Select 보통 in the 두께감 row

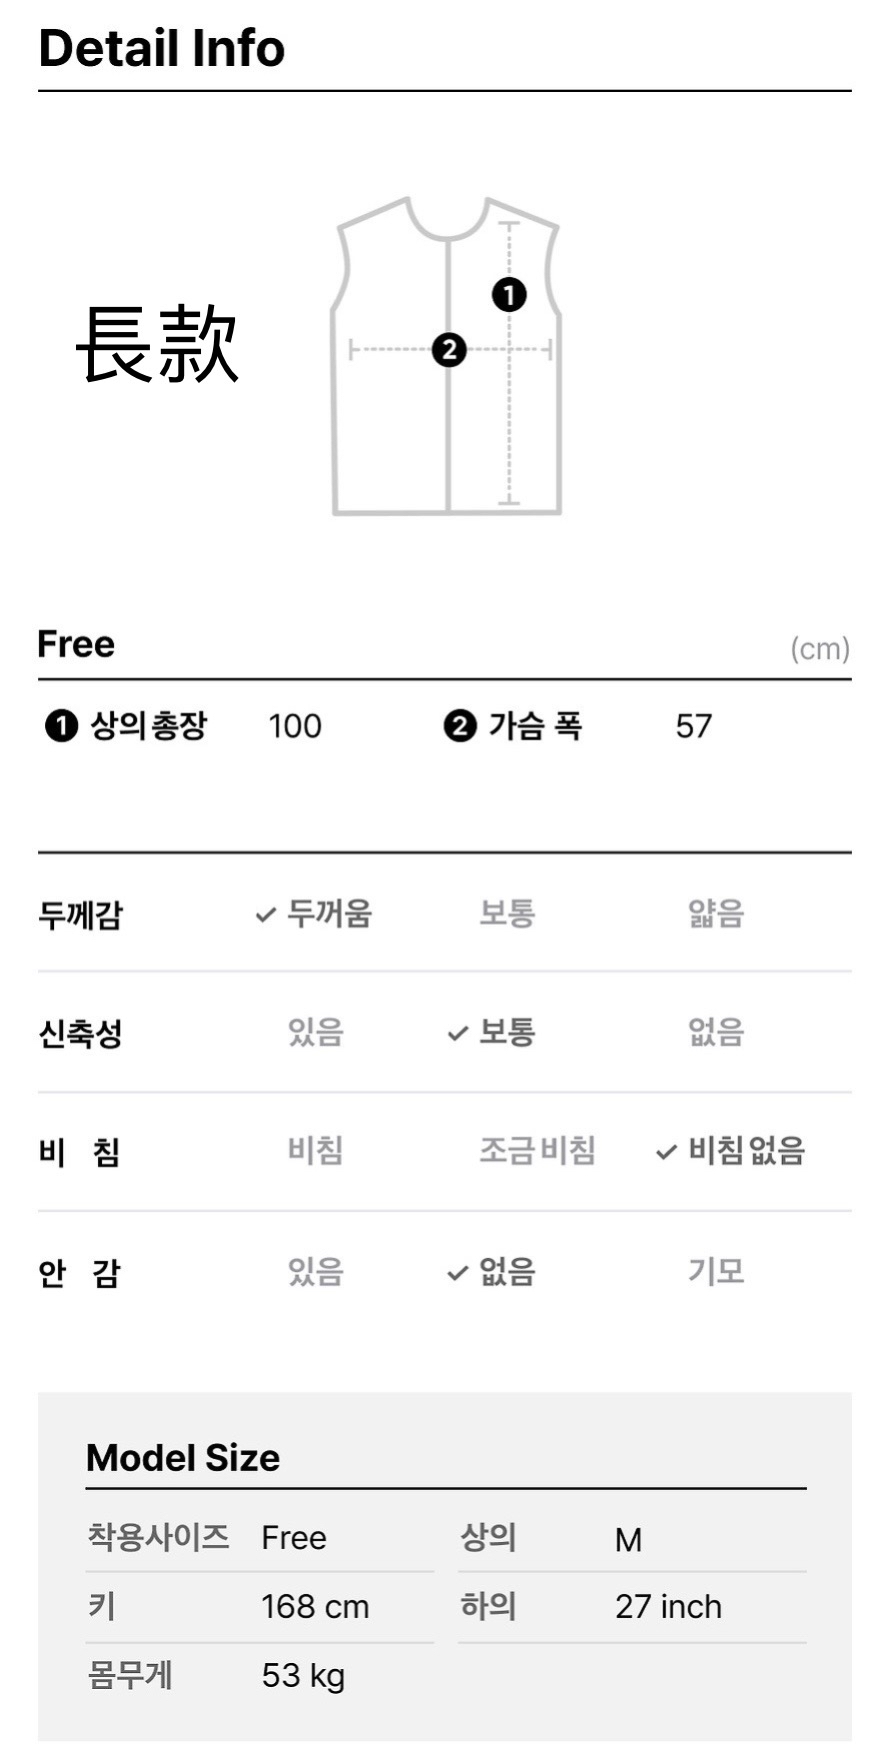pos(507,913)
